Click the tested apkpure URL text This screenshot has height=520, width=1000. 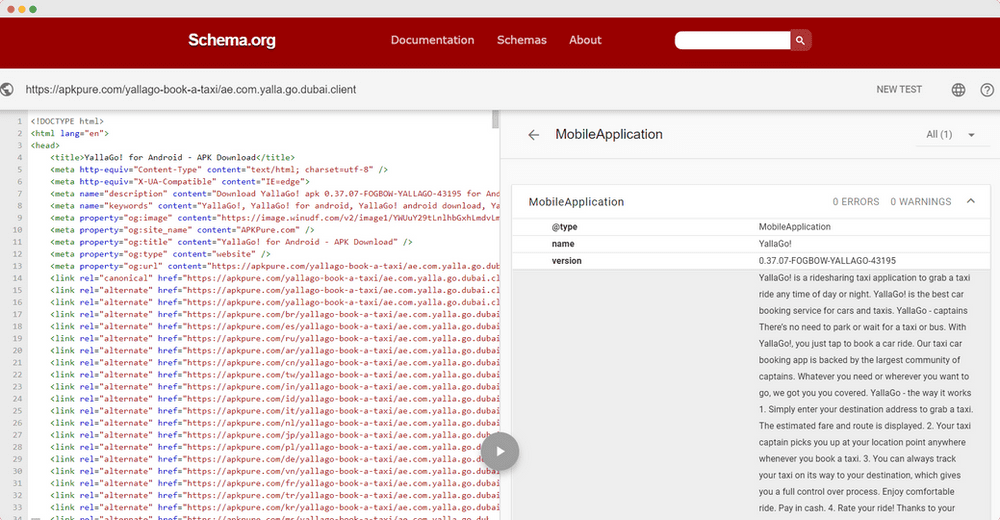(191, 89)
